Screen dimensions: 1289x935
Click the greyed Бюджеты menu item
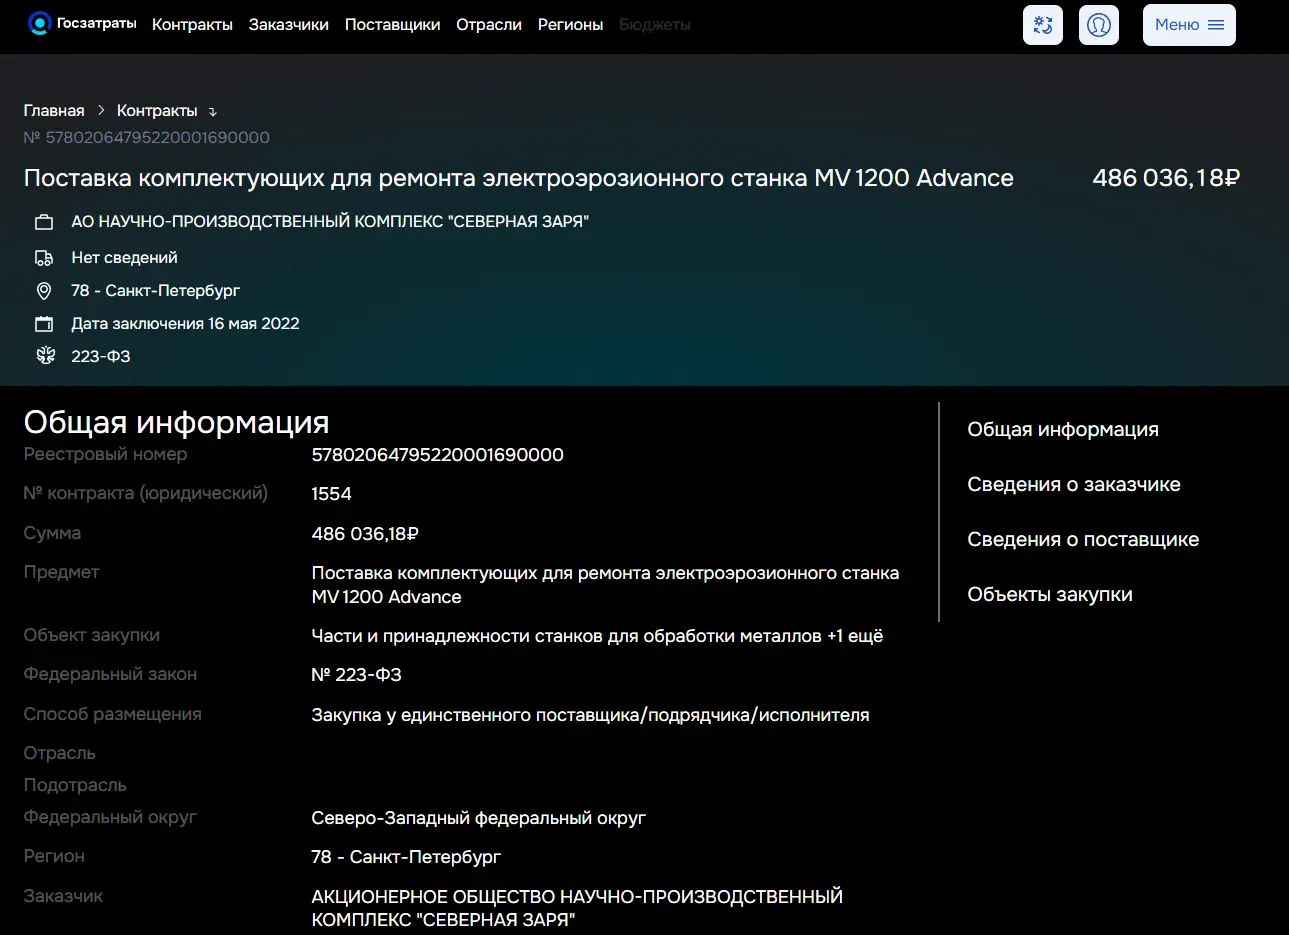(655, 25)
